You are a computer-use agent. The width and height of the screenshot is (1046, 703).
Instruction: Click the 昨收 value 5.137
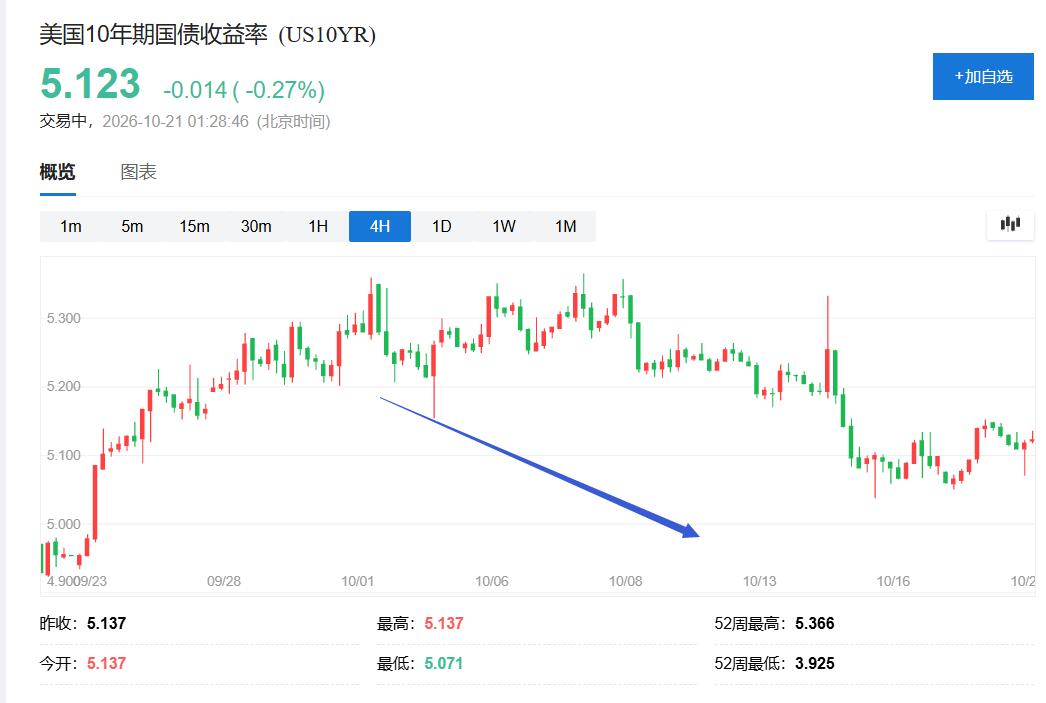pyautogui.click(x=106, y=624)
